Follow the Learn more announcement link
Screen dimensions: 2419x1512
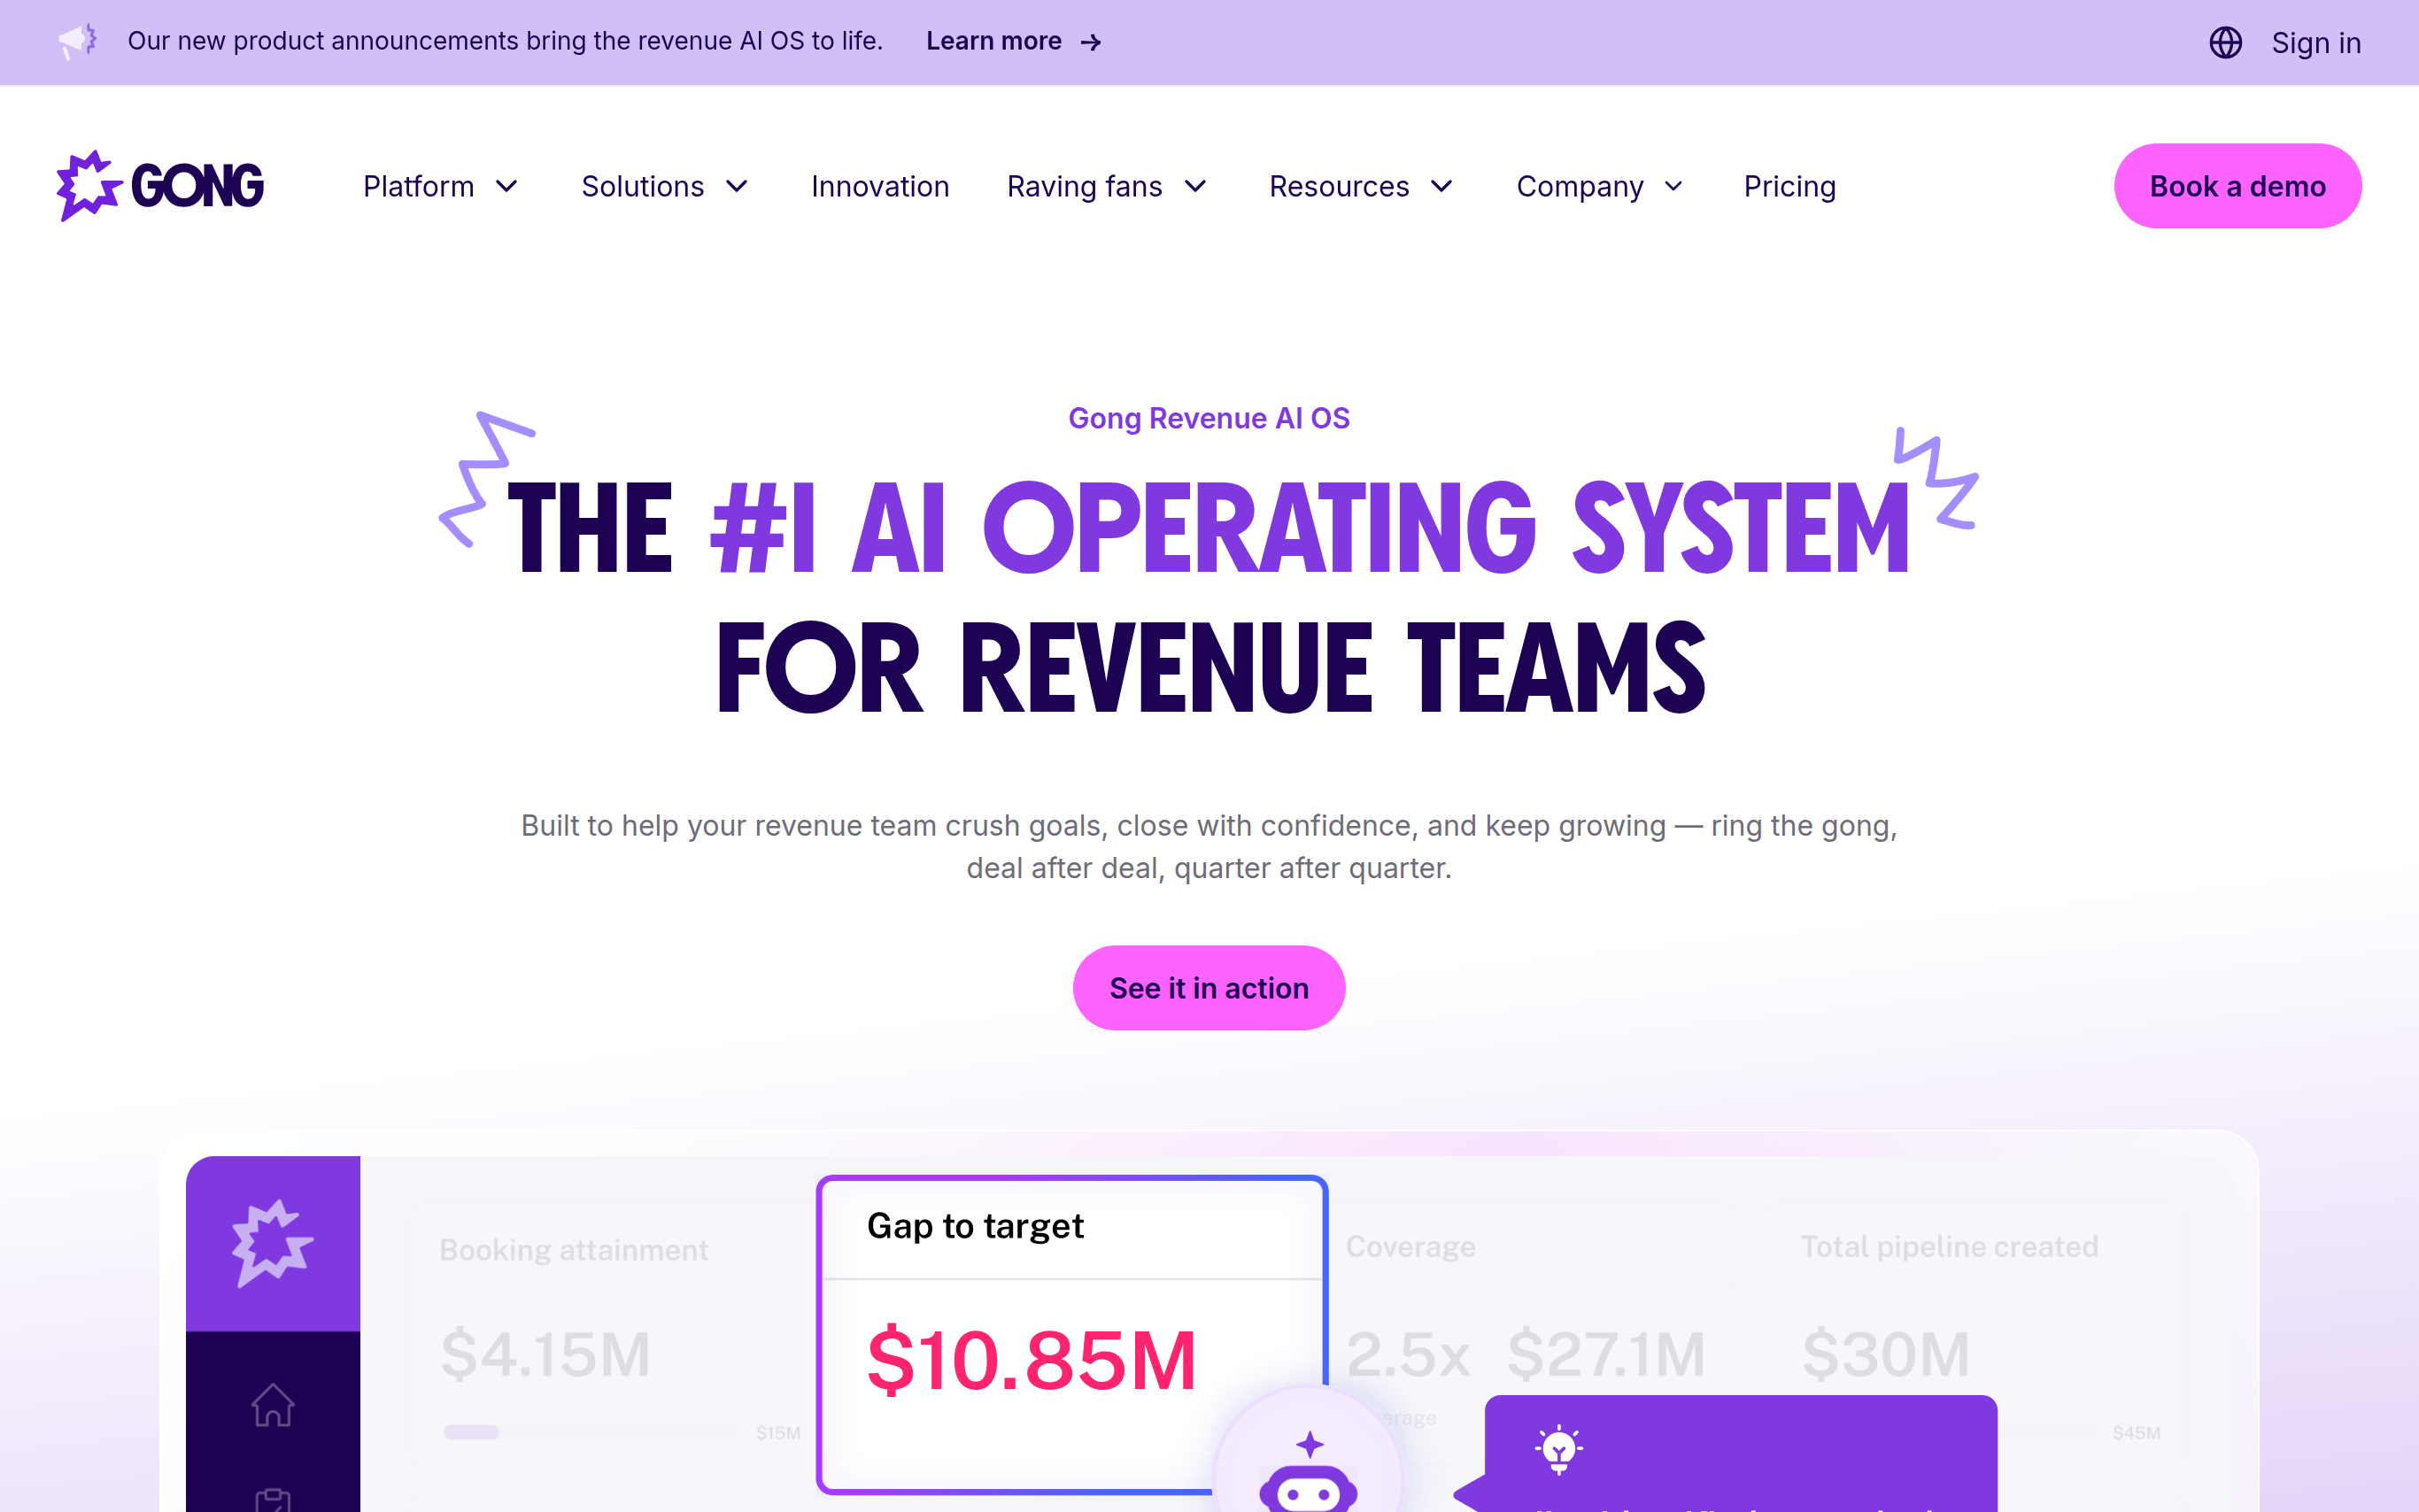pyautogui.click(x=1012, y=41)
